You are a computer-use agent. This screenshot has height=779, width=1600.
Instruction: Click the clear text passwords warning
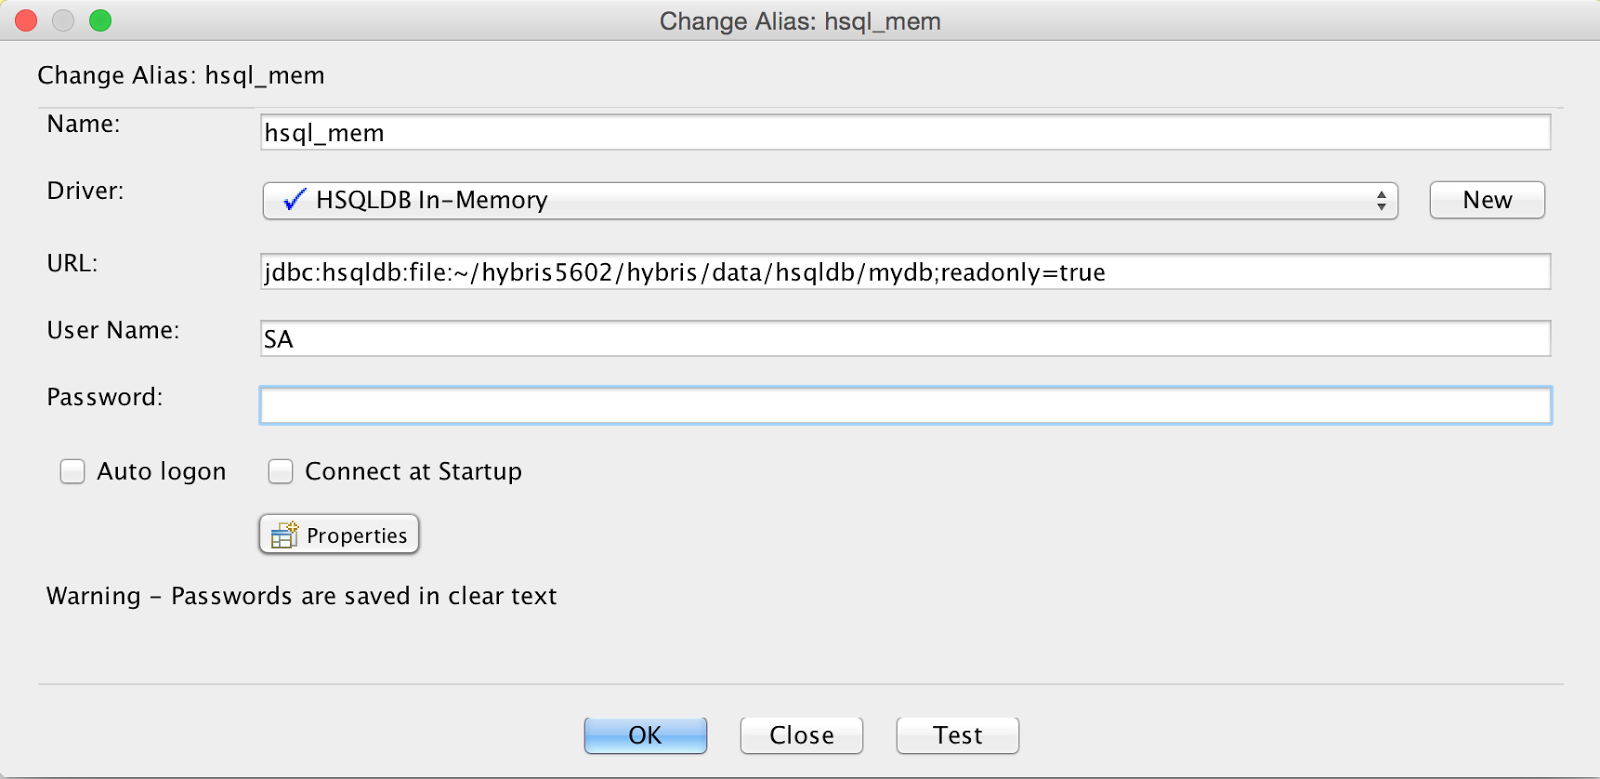click(x=301, y=596)
